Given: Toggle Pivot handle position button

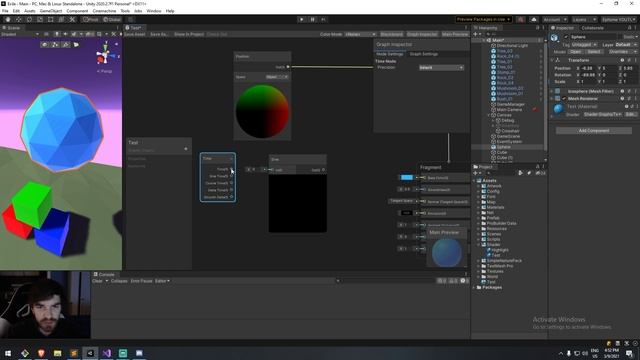Looking at the screenshot, I should [x=91, y=20].
